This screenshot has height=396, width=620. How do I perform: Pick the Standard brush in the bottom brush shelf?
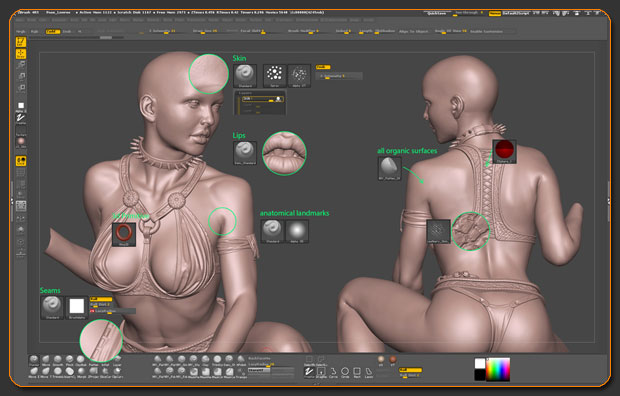34,360
